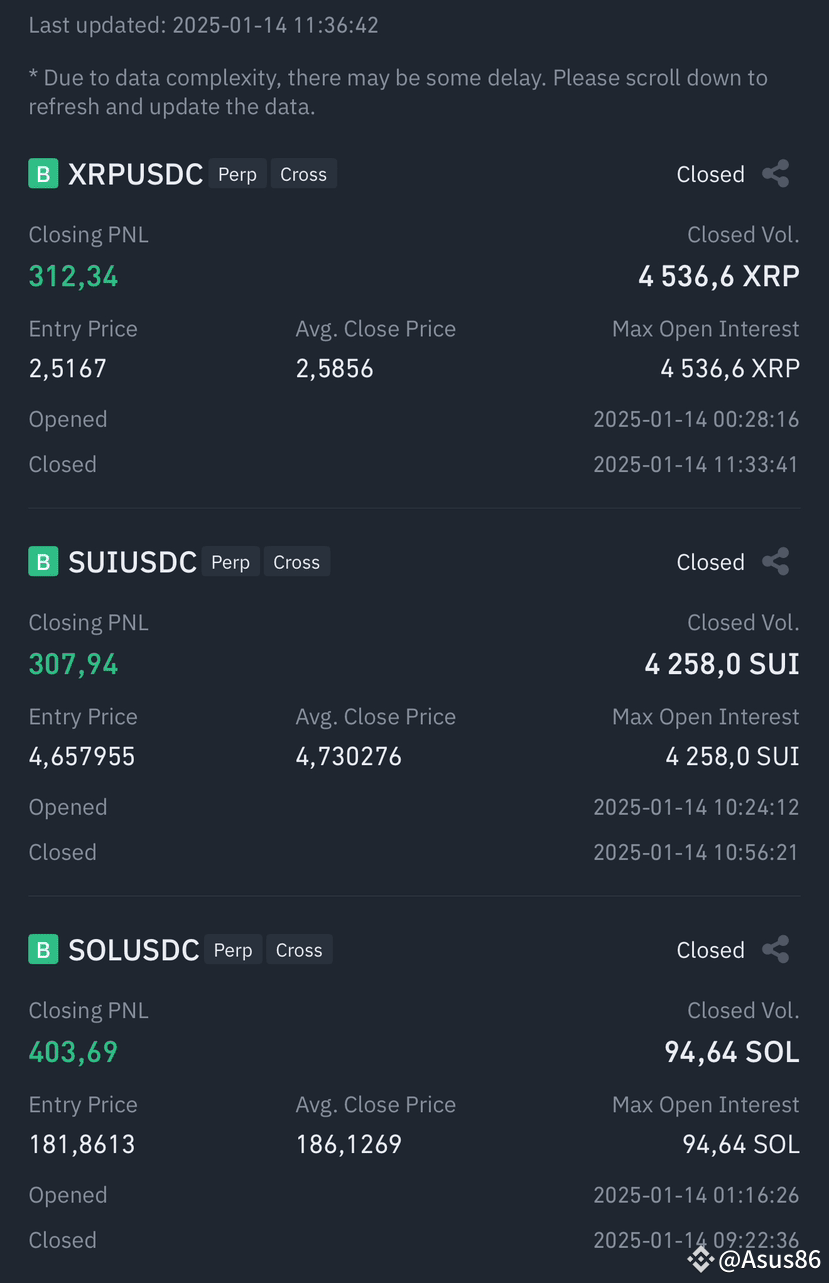Select Perp tag on SUIUSDC row
The image size is (829, 1283).
coord(231,562)
